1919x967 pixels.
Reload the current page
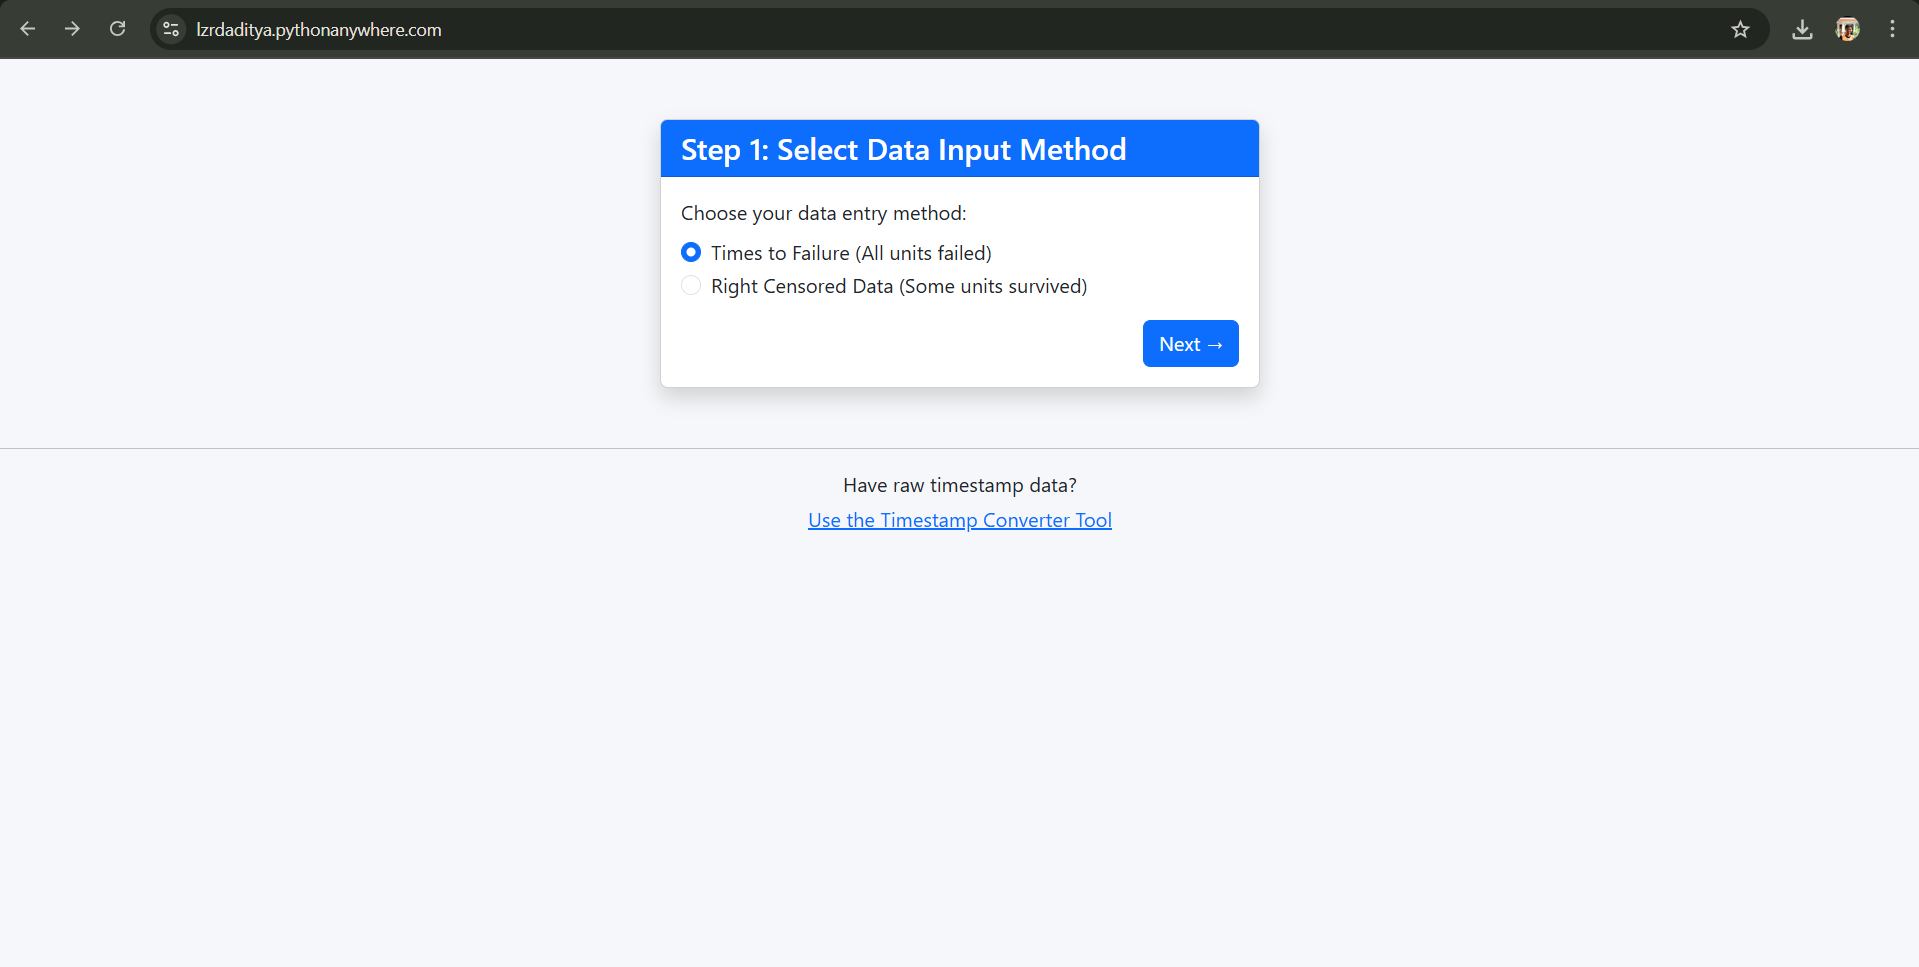tap(117, 29)
